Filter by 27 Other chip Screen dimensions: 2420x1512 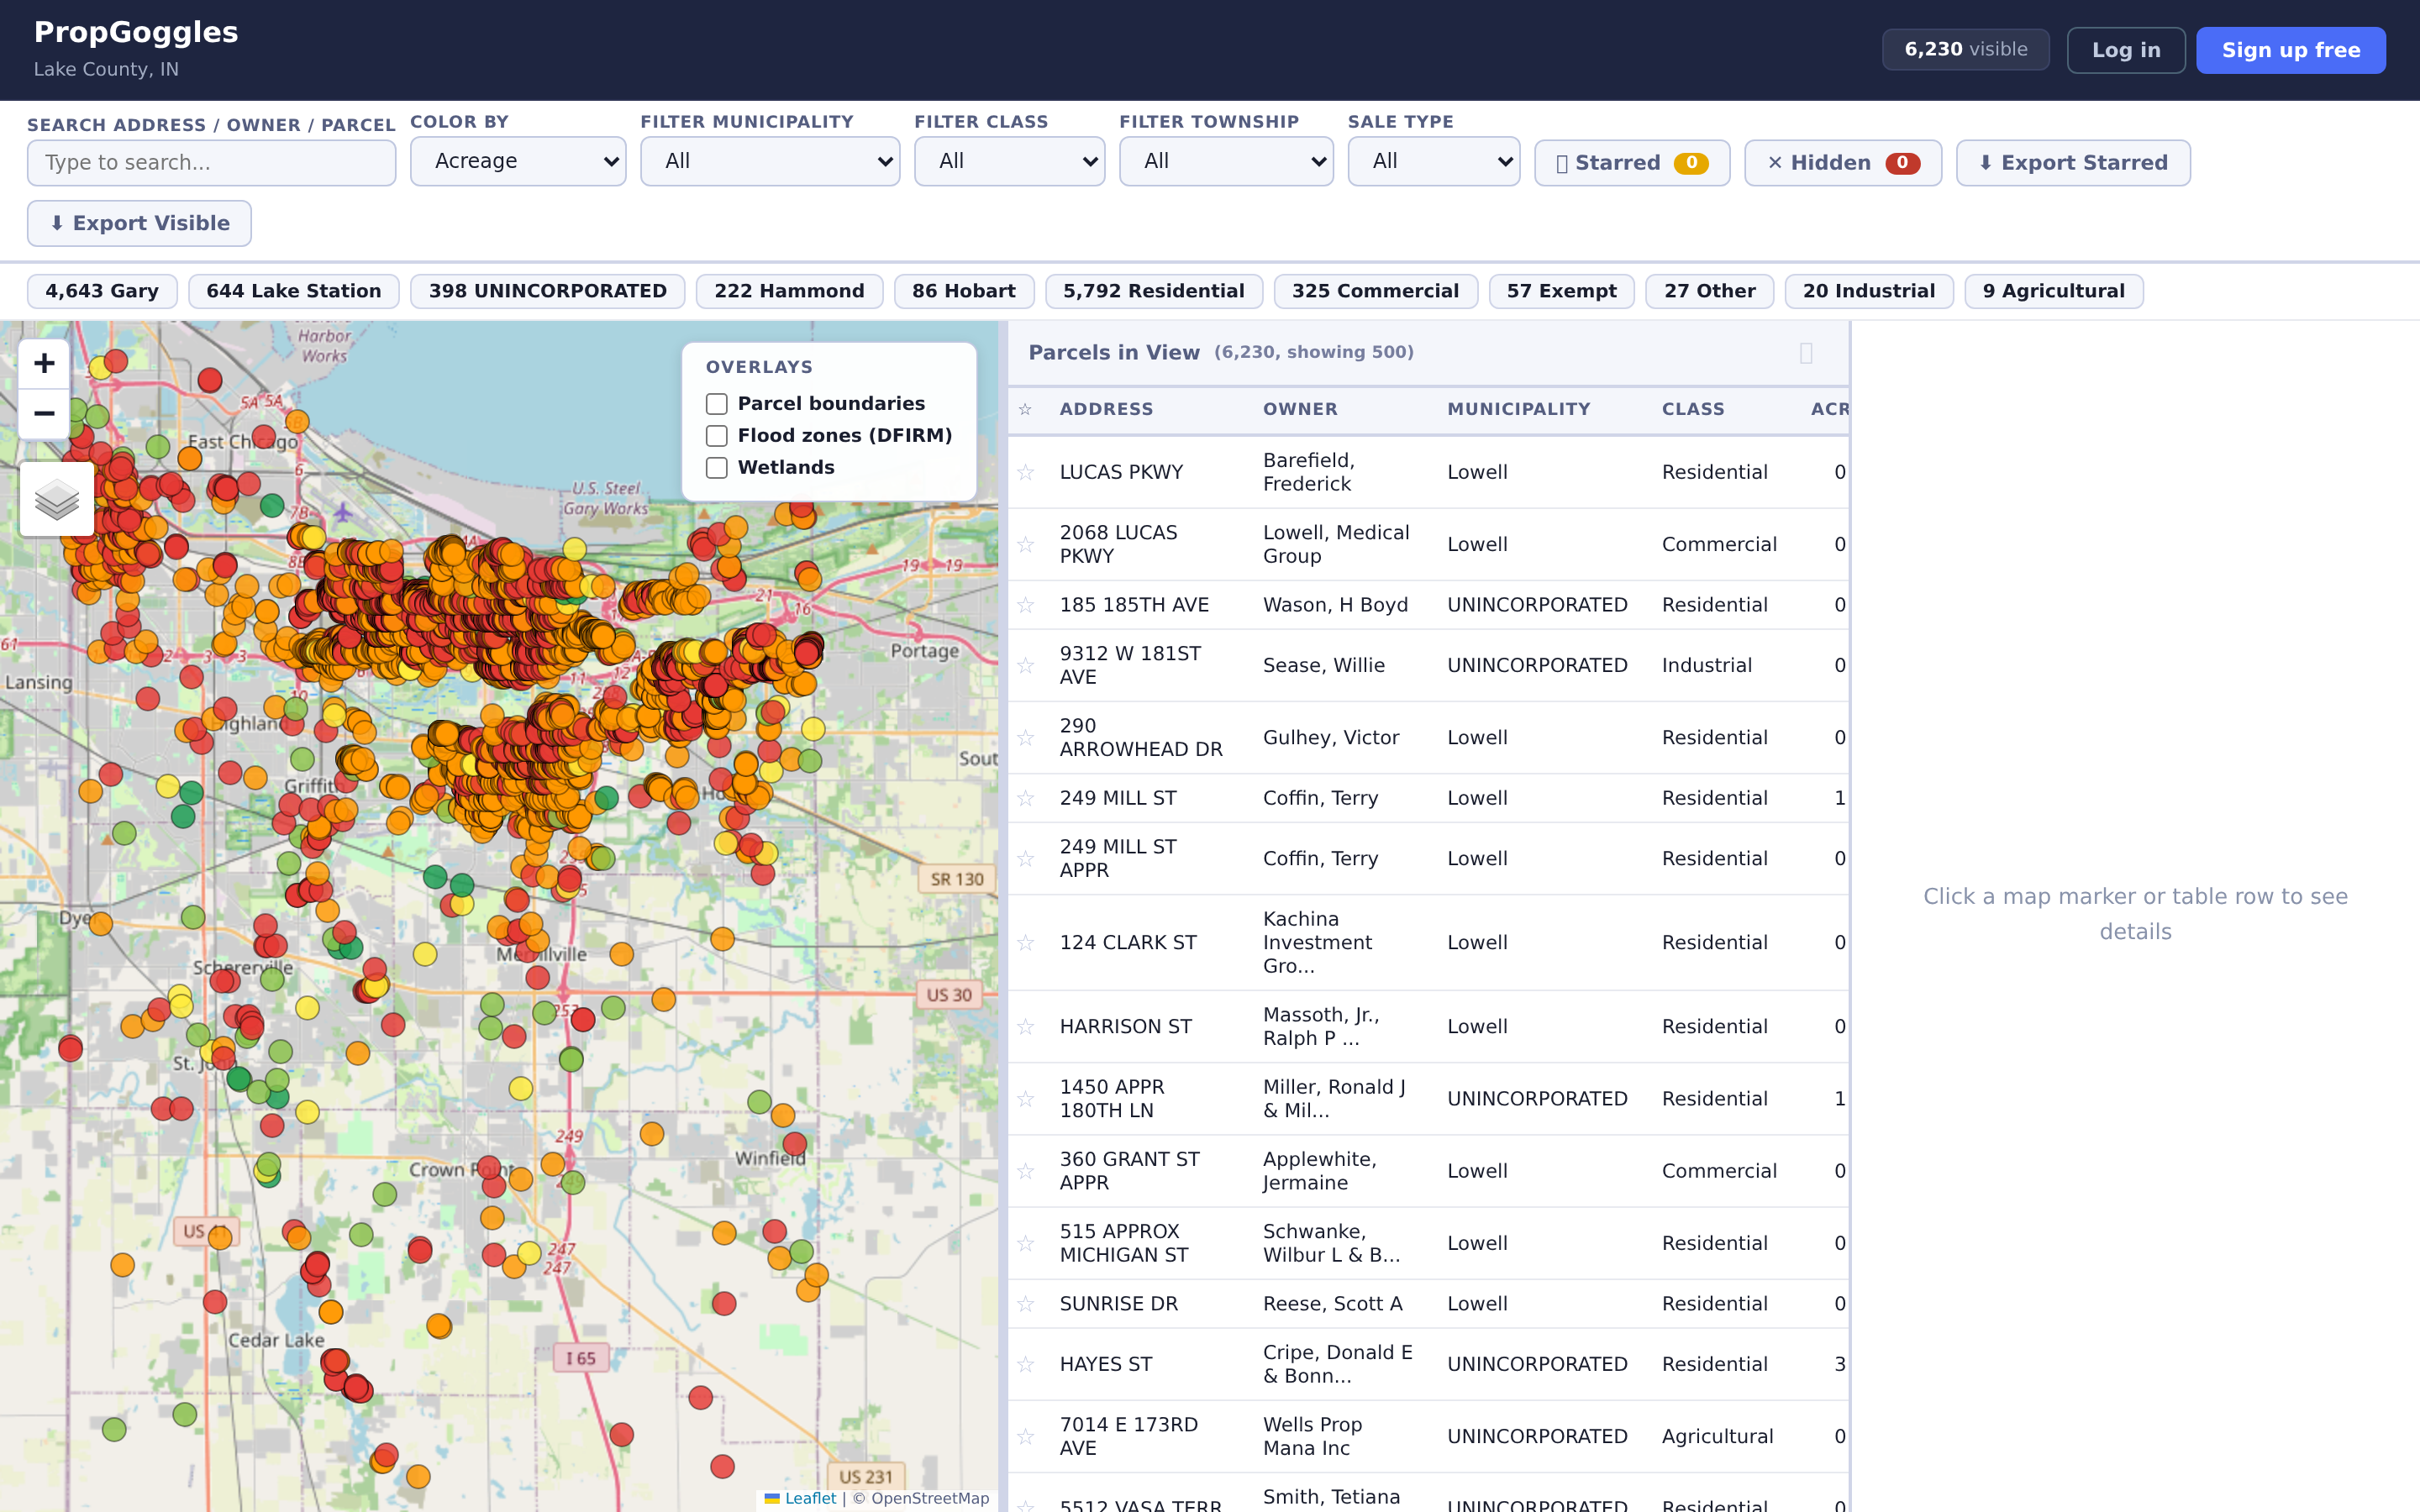coord(1710,291)
